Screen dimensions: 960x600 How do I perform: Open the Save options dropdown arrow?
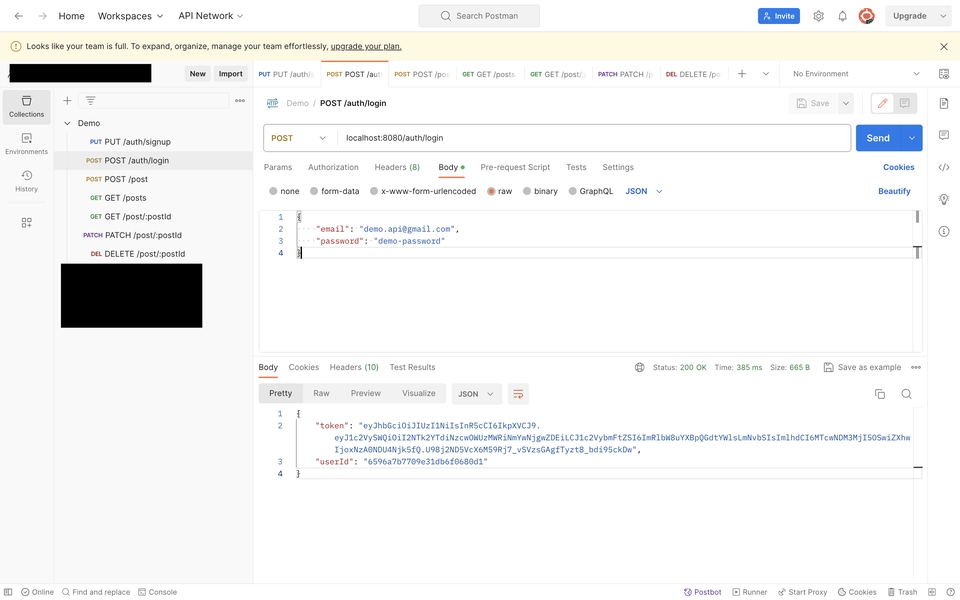846,103
